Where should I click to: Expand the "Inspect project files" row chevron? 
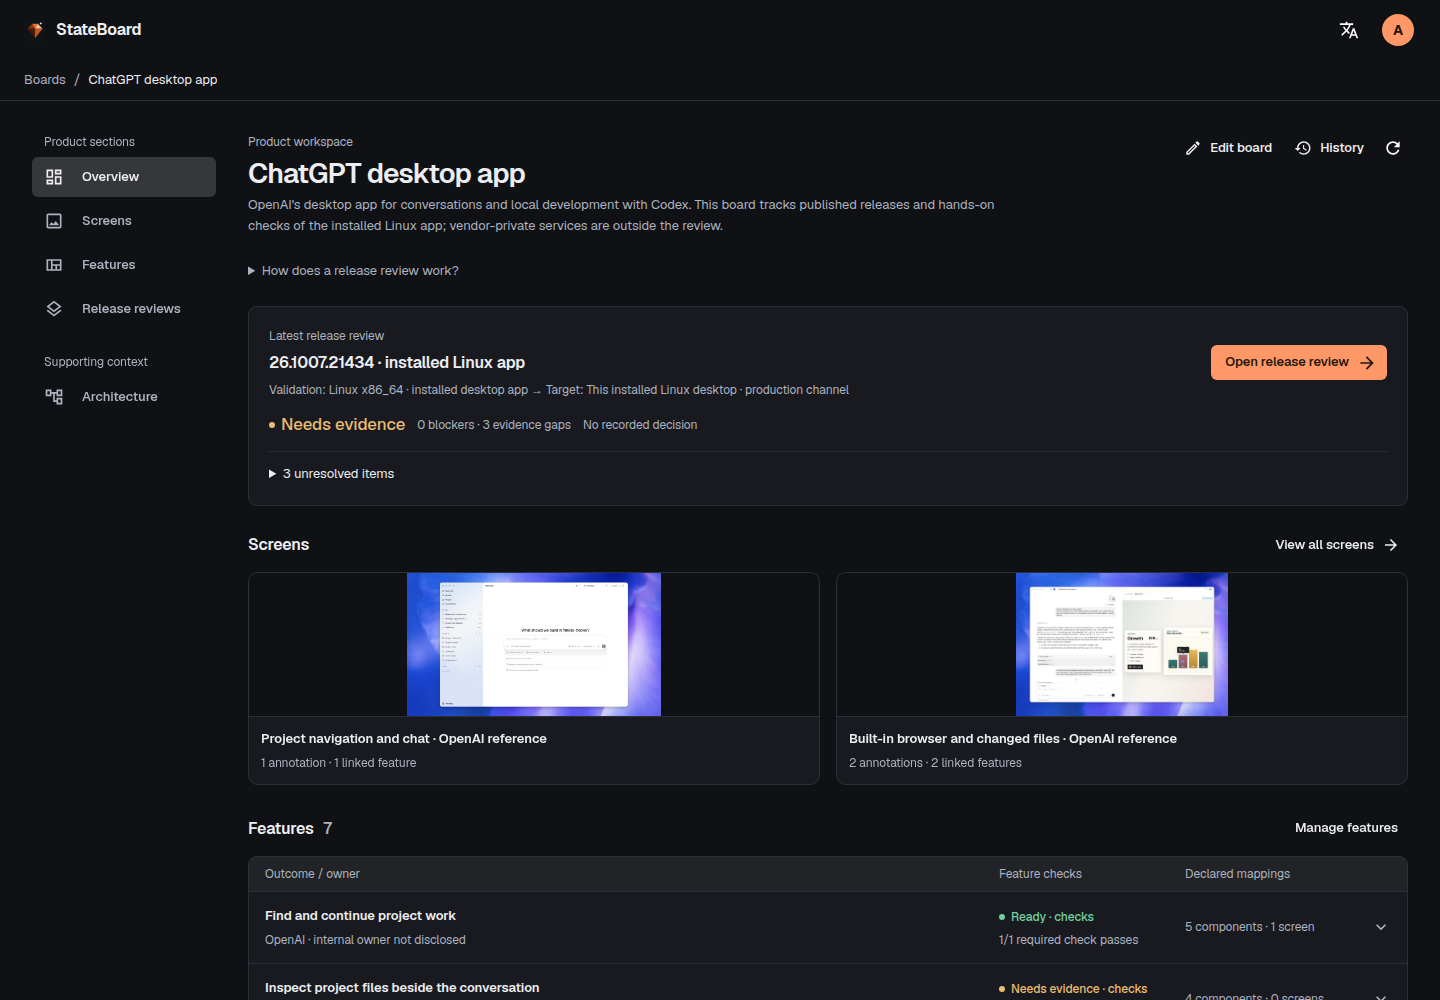pyautogui.click(x=1381, y=996)
